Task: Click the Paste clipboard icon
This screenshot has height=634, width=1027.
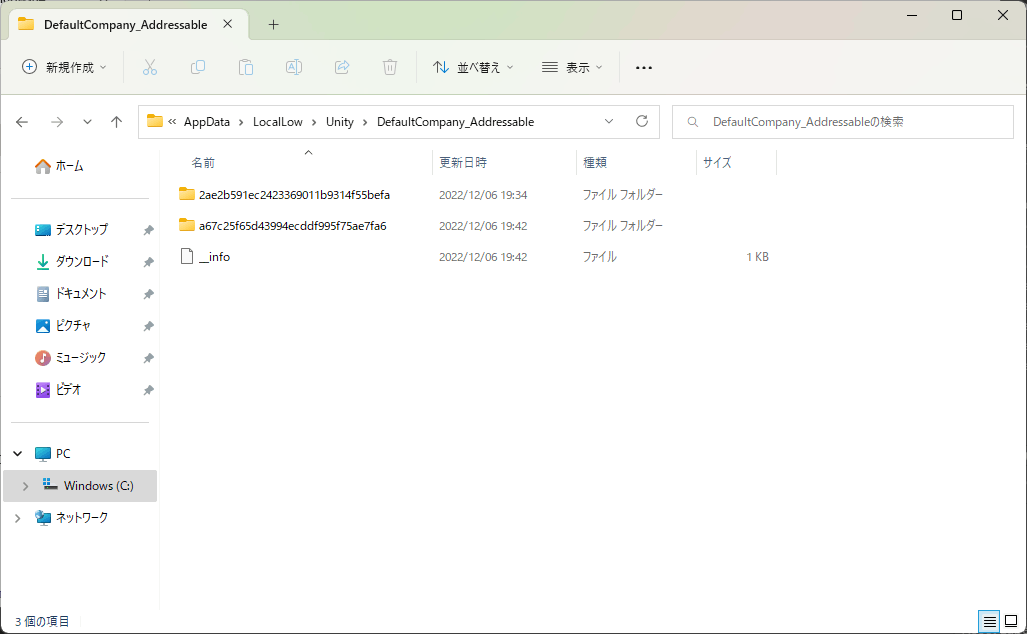Action: point(246,67)
